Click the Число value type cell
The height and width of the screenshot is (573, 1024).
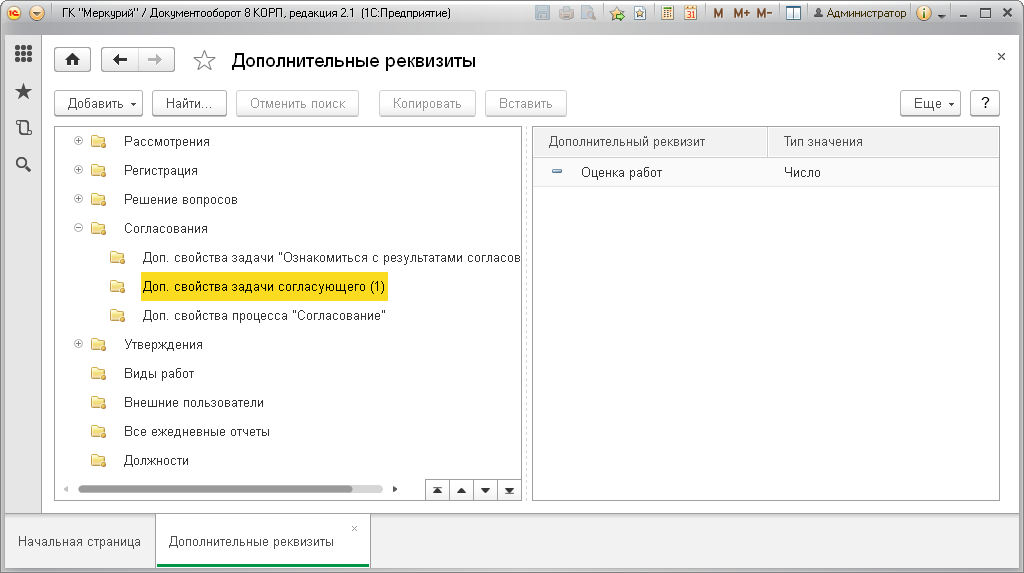click(802, 172)
